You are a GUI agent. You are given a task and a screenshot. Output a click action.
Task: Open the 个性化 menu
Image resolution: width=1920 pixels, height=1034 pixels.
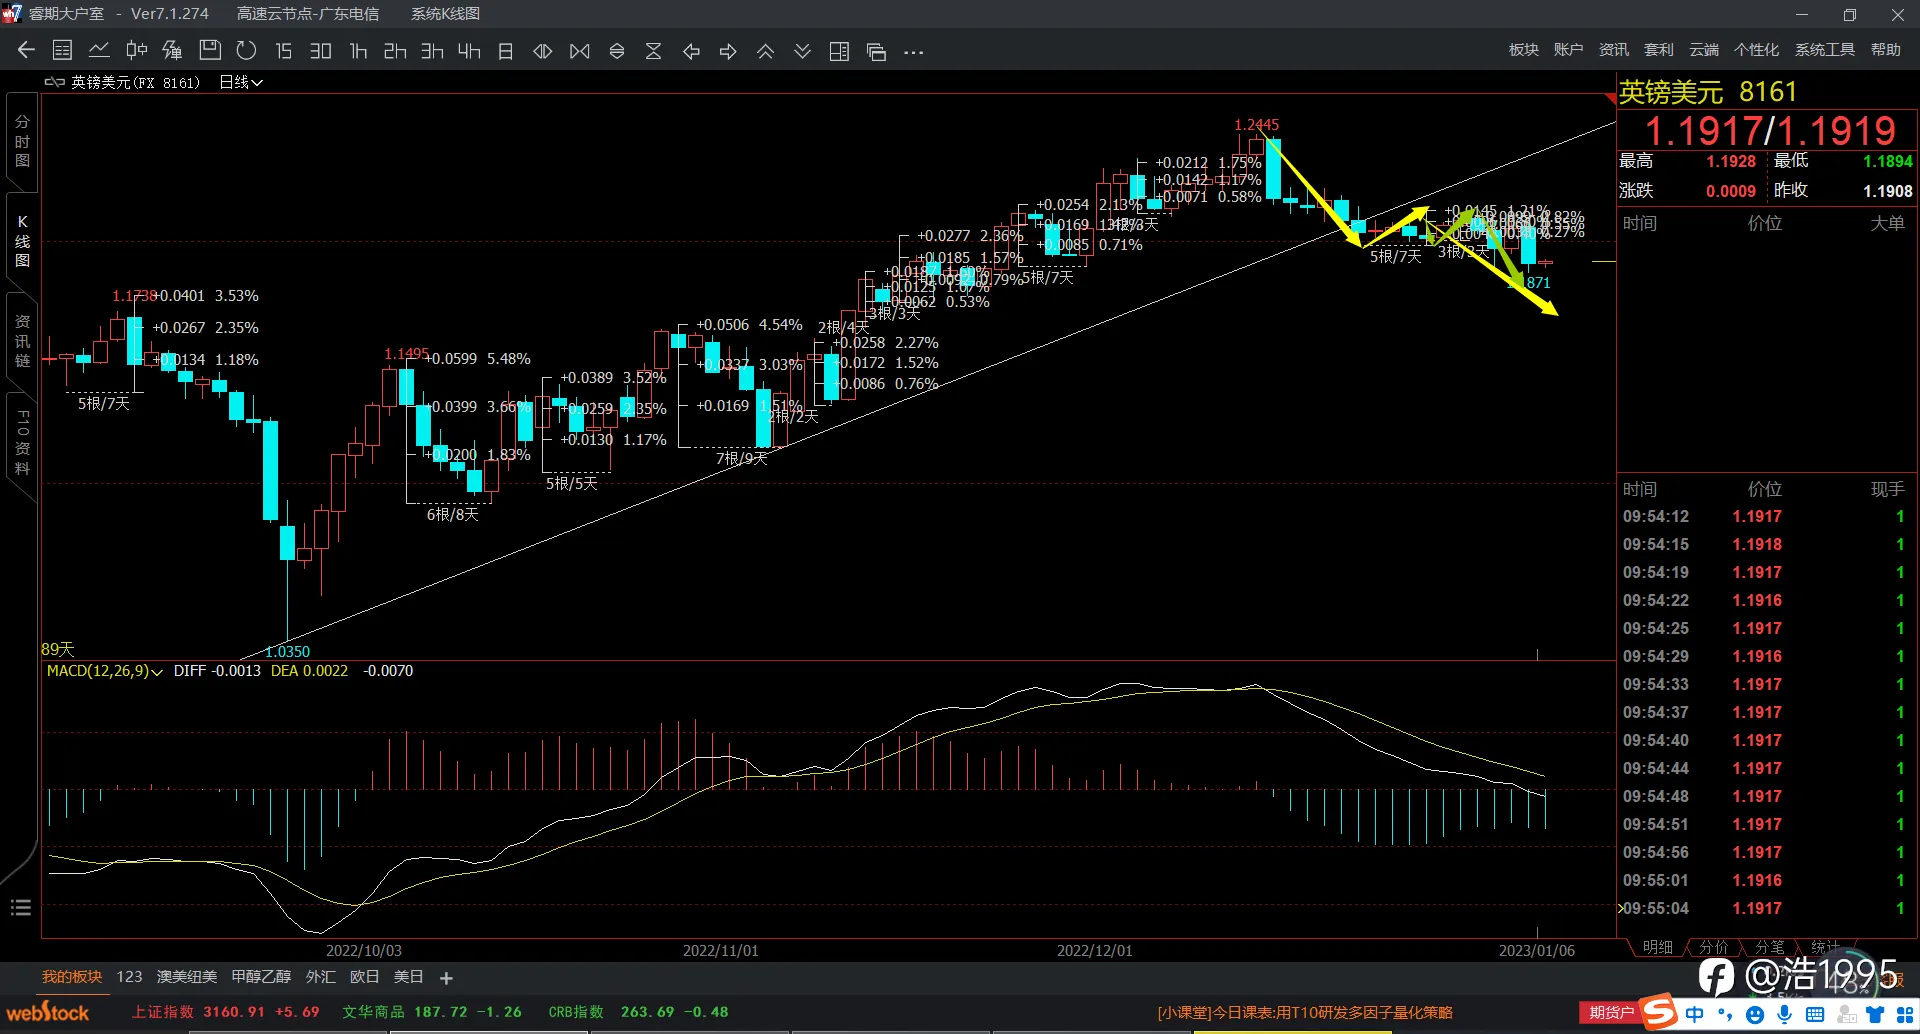point(1756,50)
